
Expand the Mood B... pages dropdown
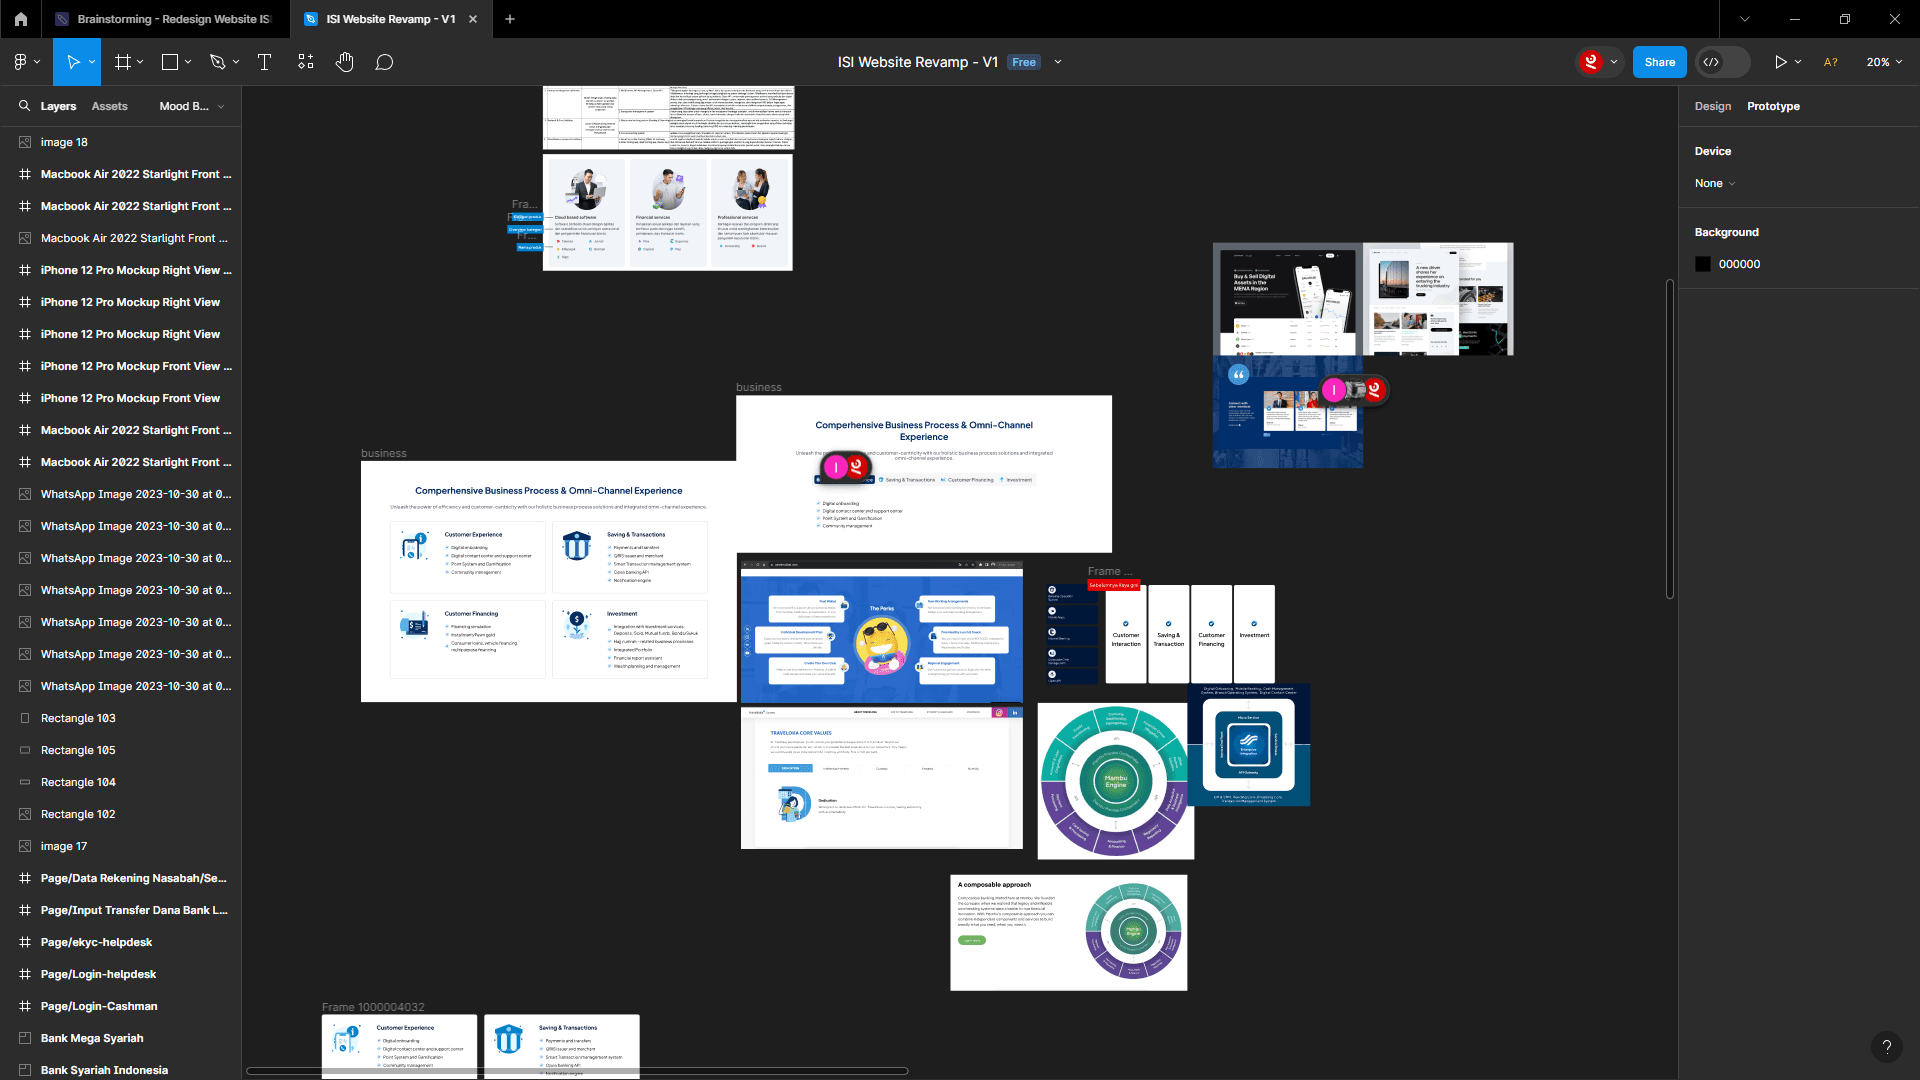(x=192, y=106)
